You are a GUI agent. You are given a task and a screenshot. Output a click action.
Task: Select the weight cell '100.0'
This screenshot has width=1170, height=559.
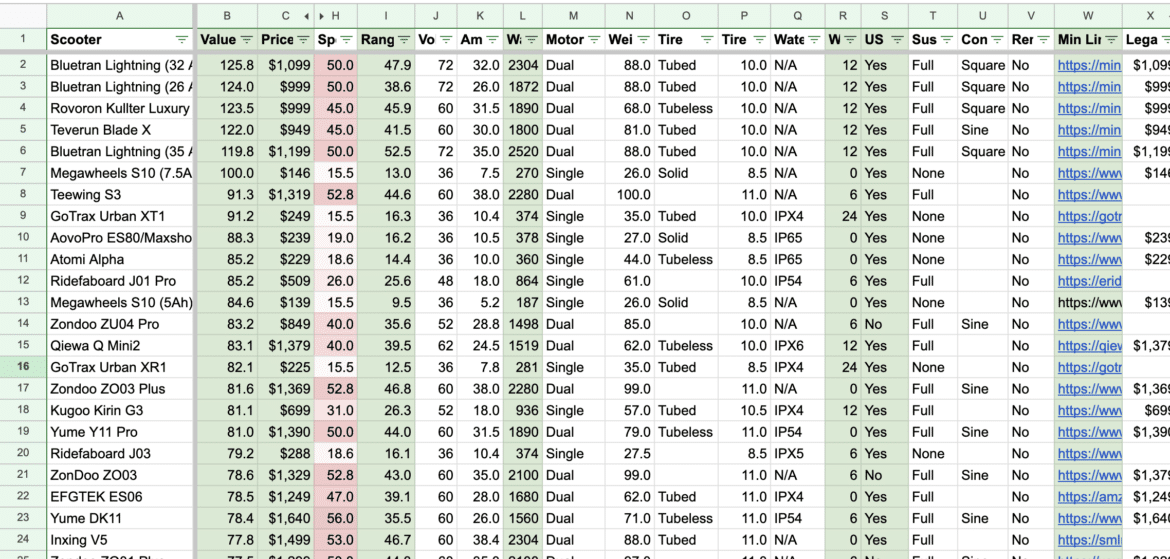[x=631, y=195]
